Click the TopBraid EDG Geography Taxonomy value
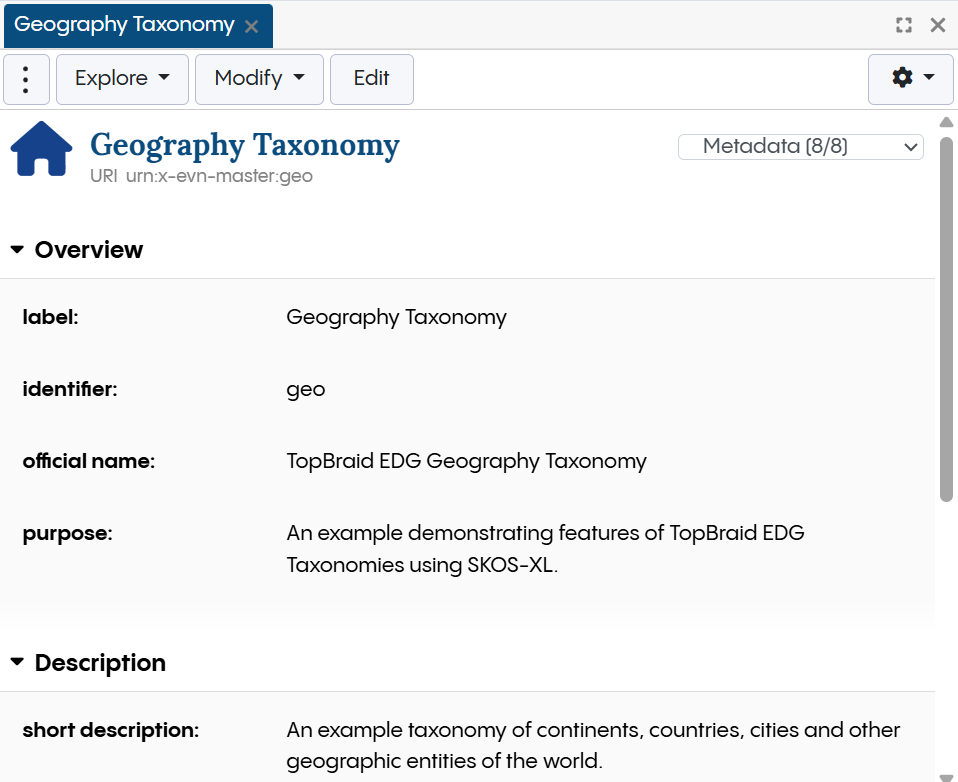 (x=466, y=461)
